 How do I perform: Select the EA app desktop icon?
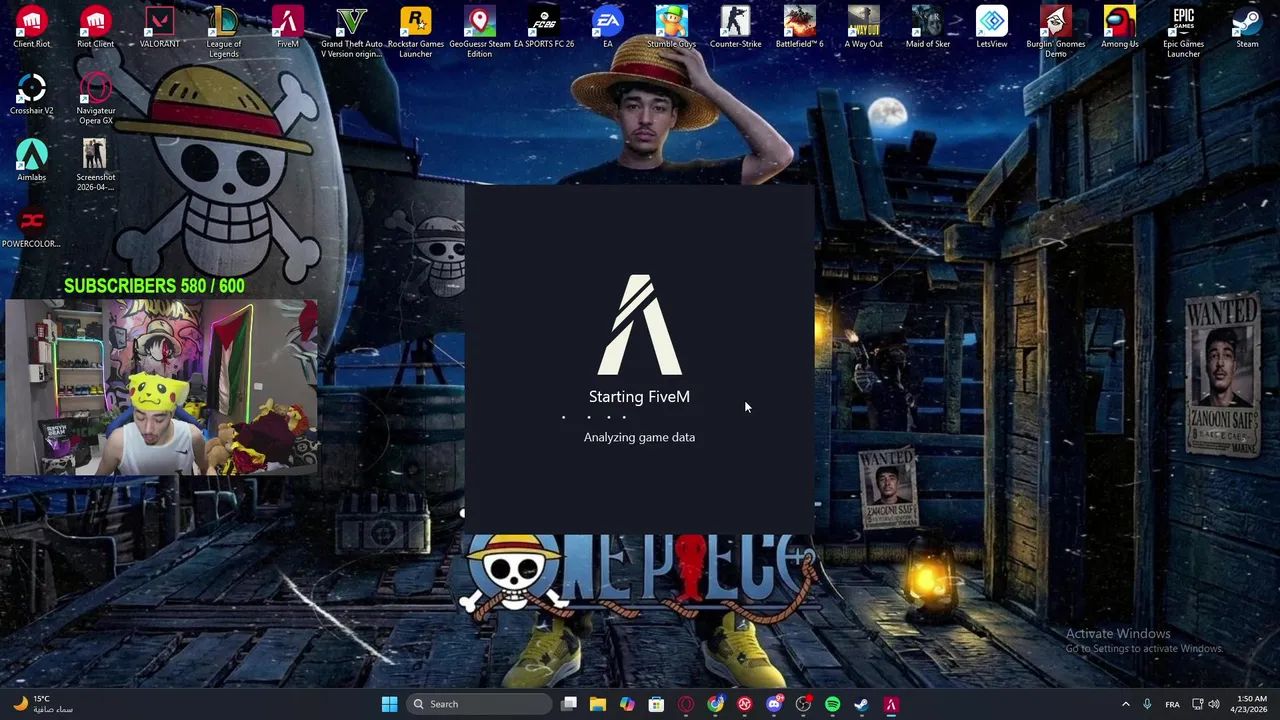click(607, 27)
